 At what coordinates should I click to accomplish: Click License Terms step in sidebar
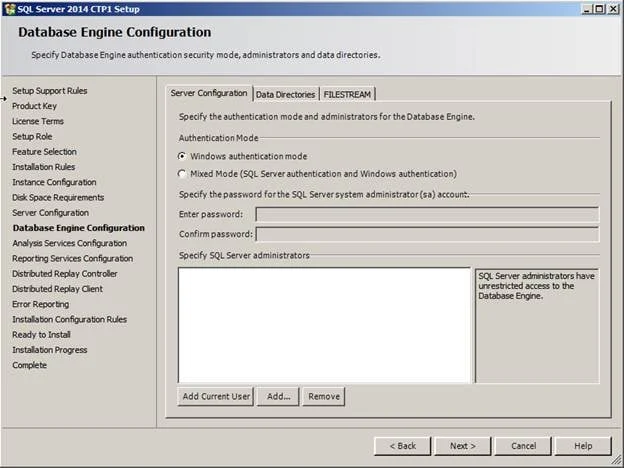(38, 121)
